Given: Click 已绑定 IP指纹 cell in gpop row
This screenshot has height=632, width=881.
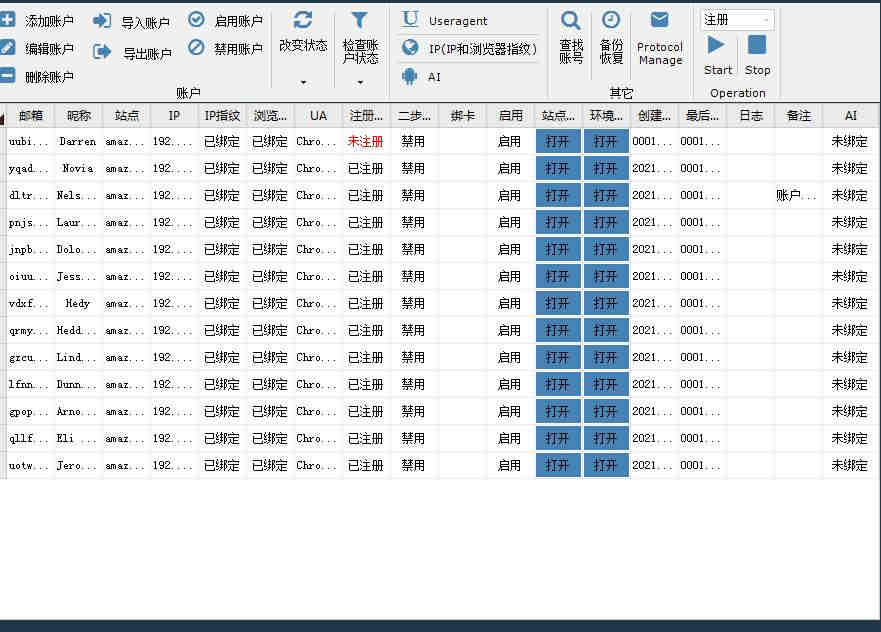Looking at the screenshot, I should coord(222,411).
